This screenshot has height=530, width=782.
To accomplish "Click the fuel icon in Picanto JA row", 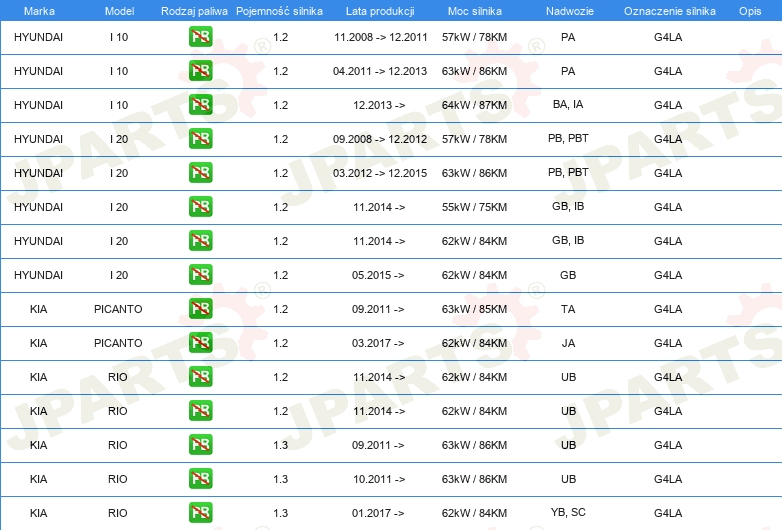I will click(200, 343).
